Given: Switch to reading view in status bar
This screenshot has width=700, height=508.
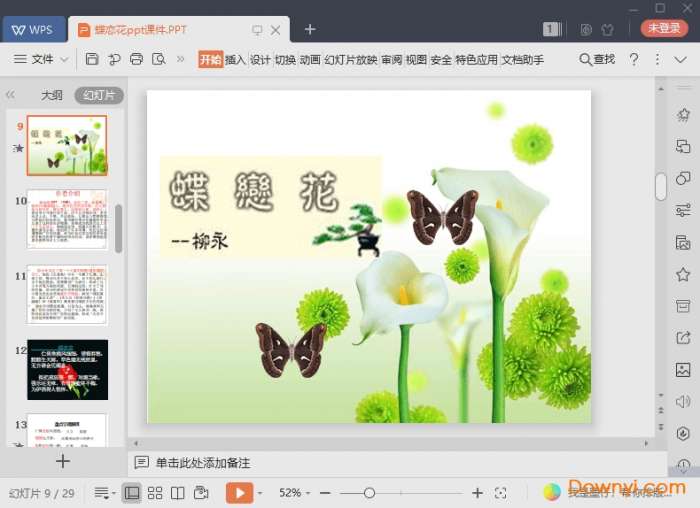Looking at the screenshot, I should pos(178,493).
